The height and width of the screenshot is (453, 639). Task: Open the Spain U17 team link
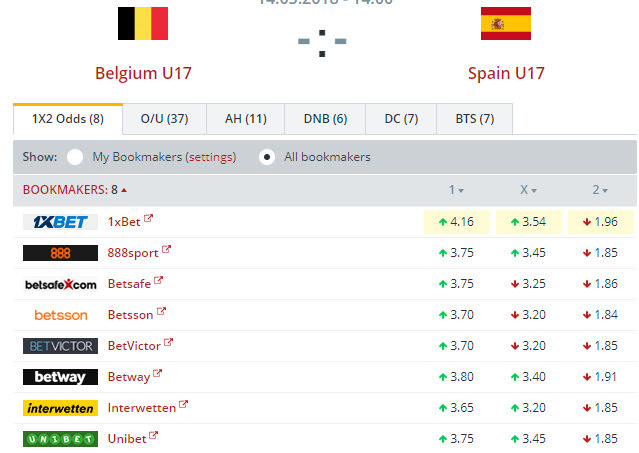[506, 73]
